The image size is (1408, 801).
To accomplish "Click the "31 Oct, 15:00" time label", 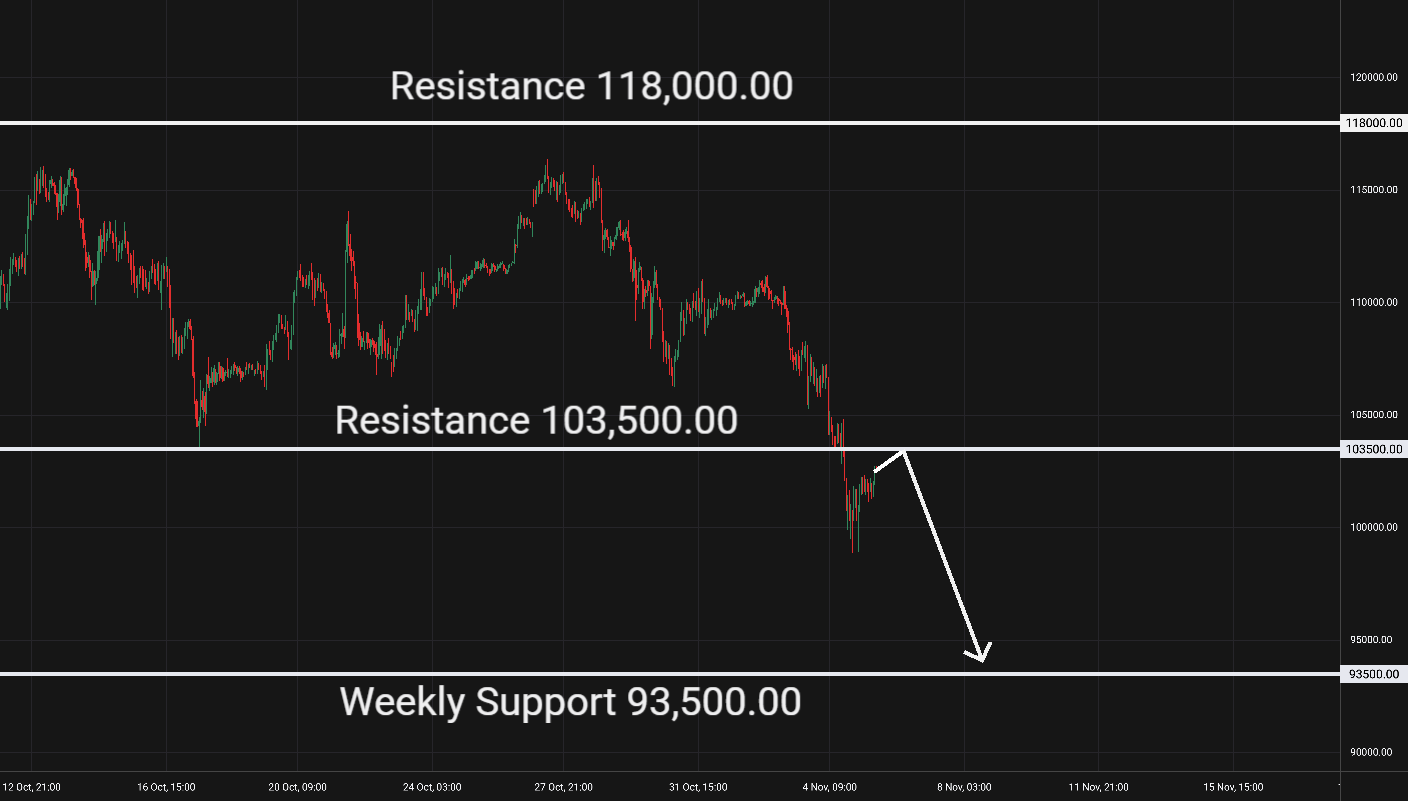I will click(698, 787).
